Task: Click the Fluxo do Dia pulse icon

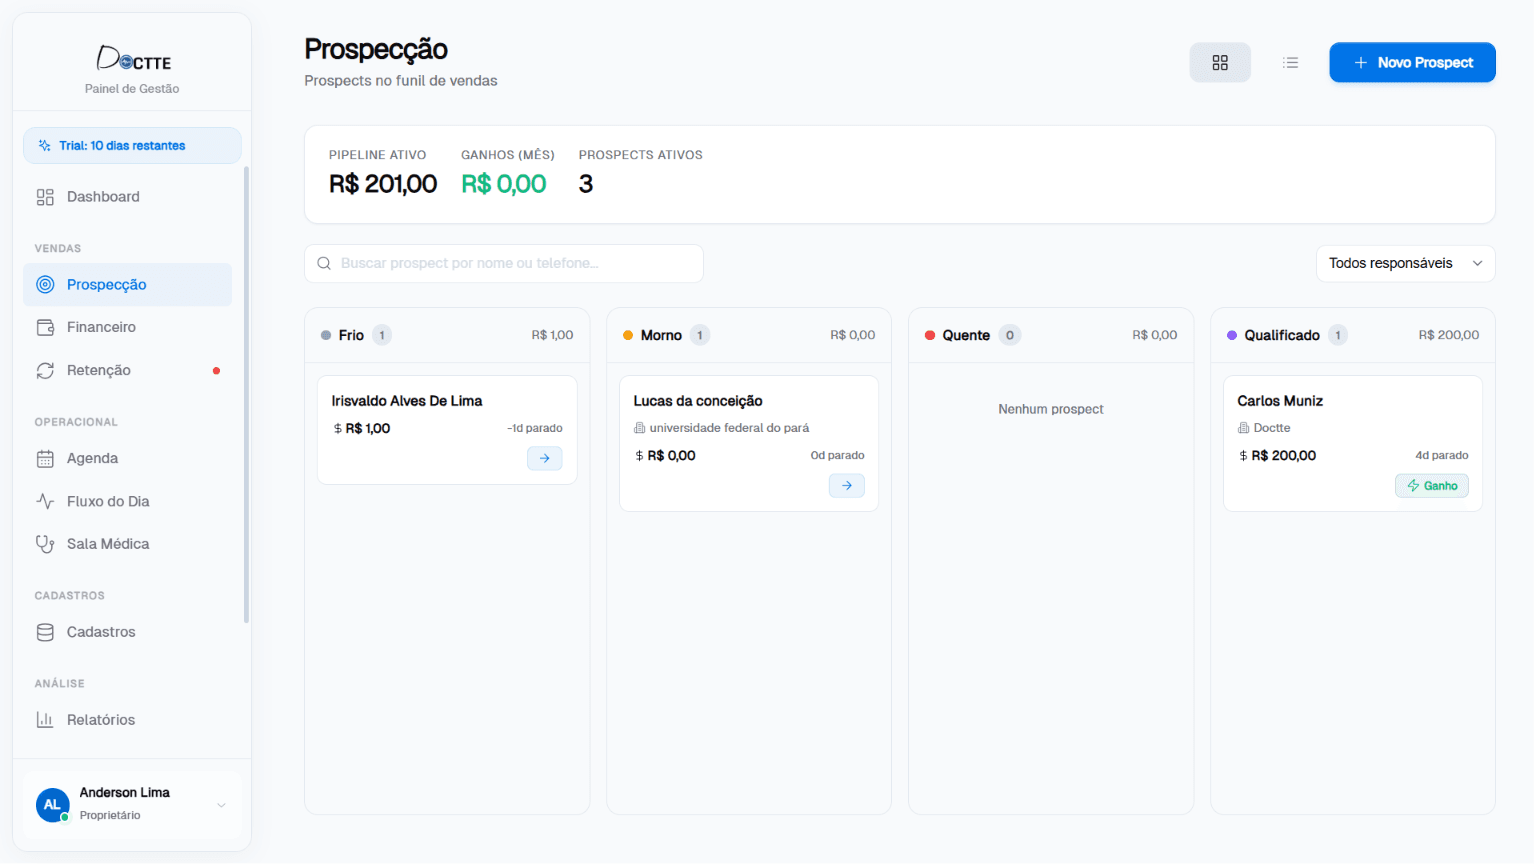Action: 45,501
